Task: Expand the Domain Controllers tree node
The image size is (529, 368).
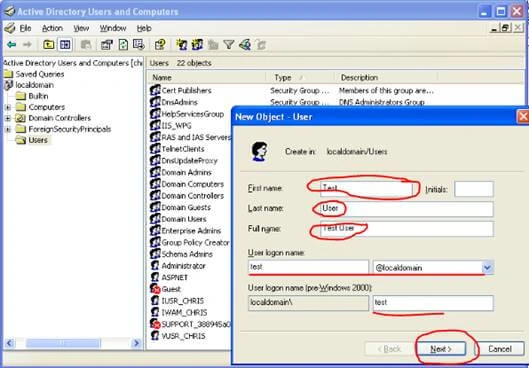Action: (8, 118)
